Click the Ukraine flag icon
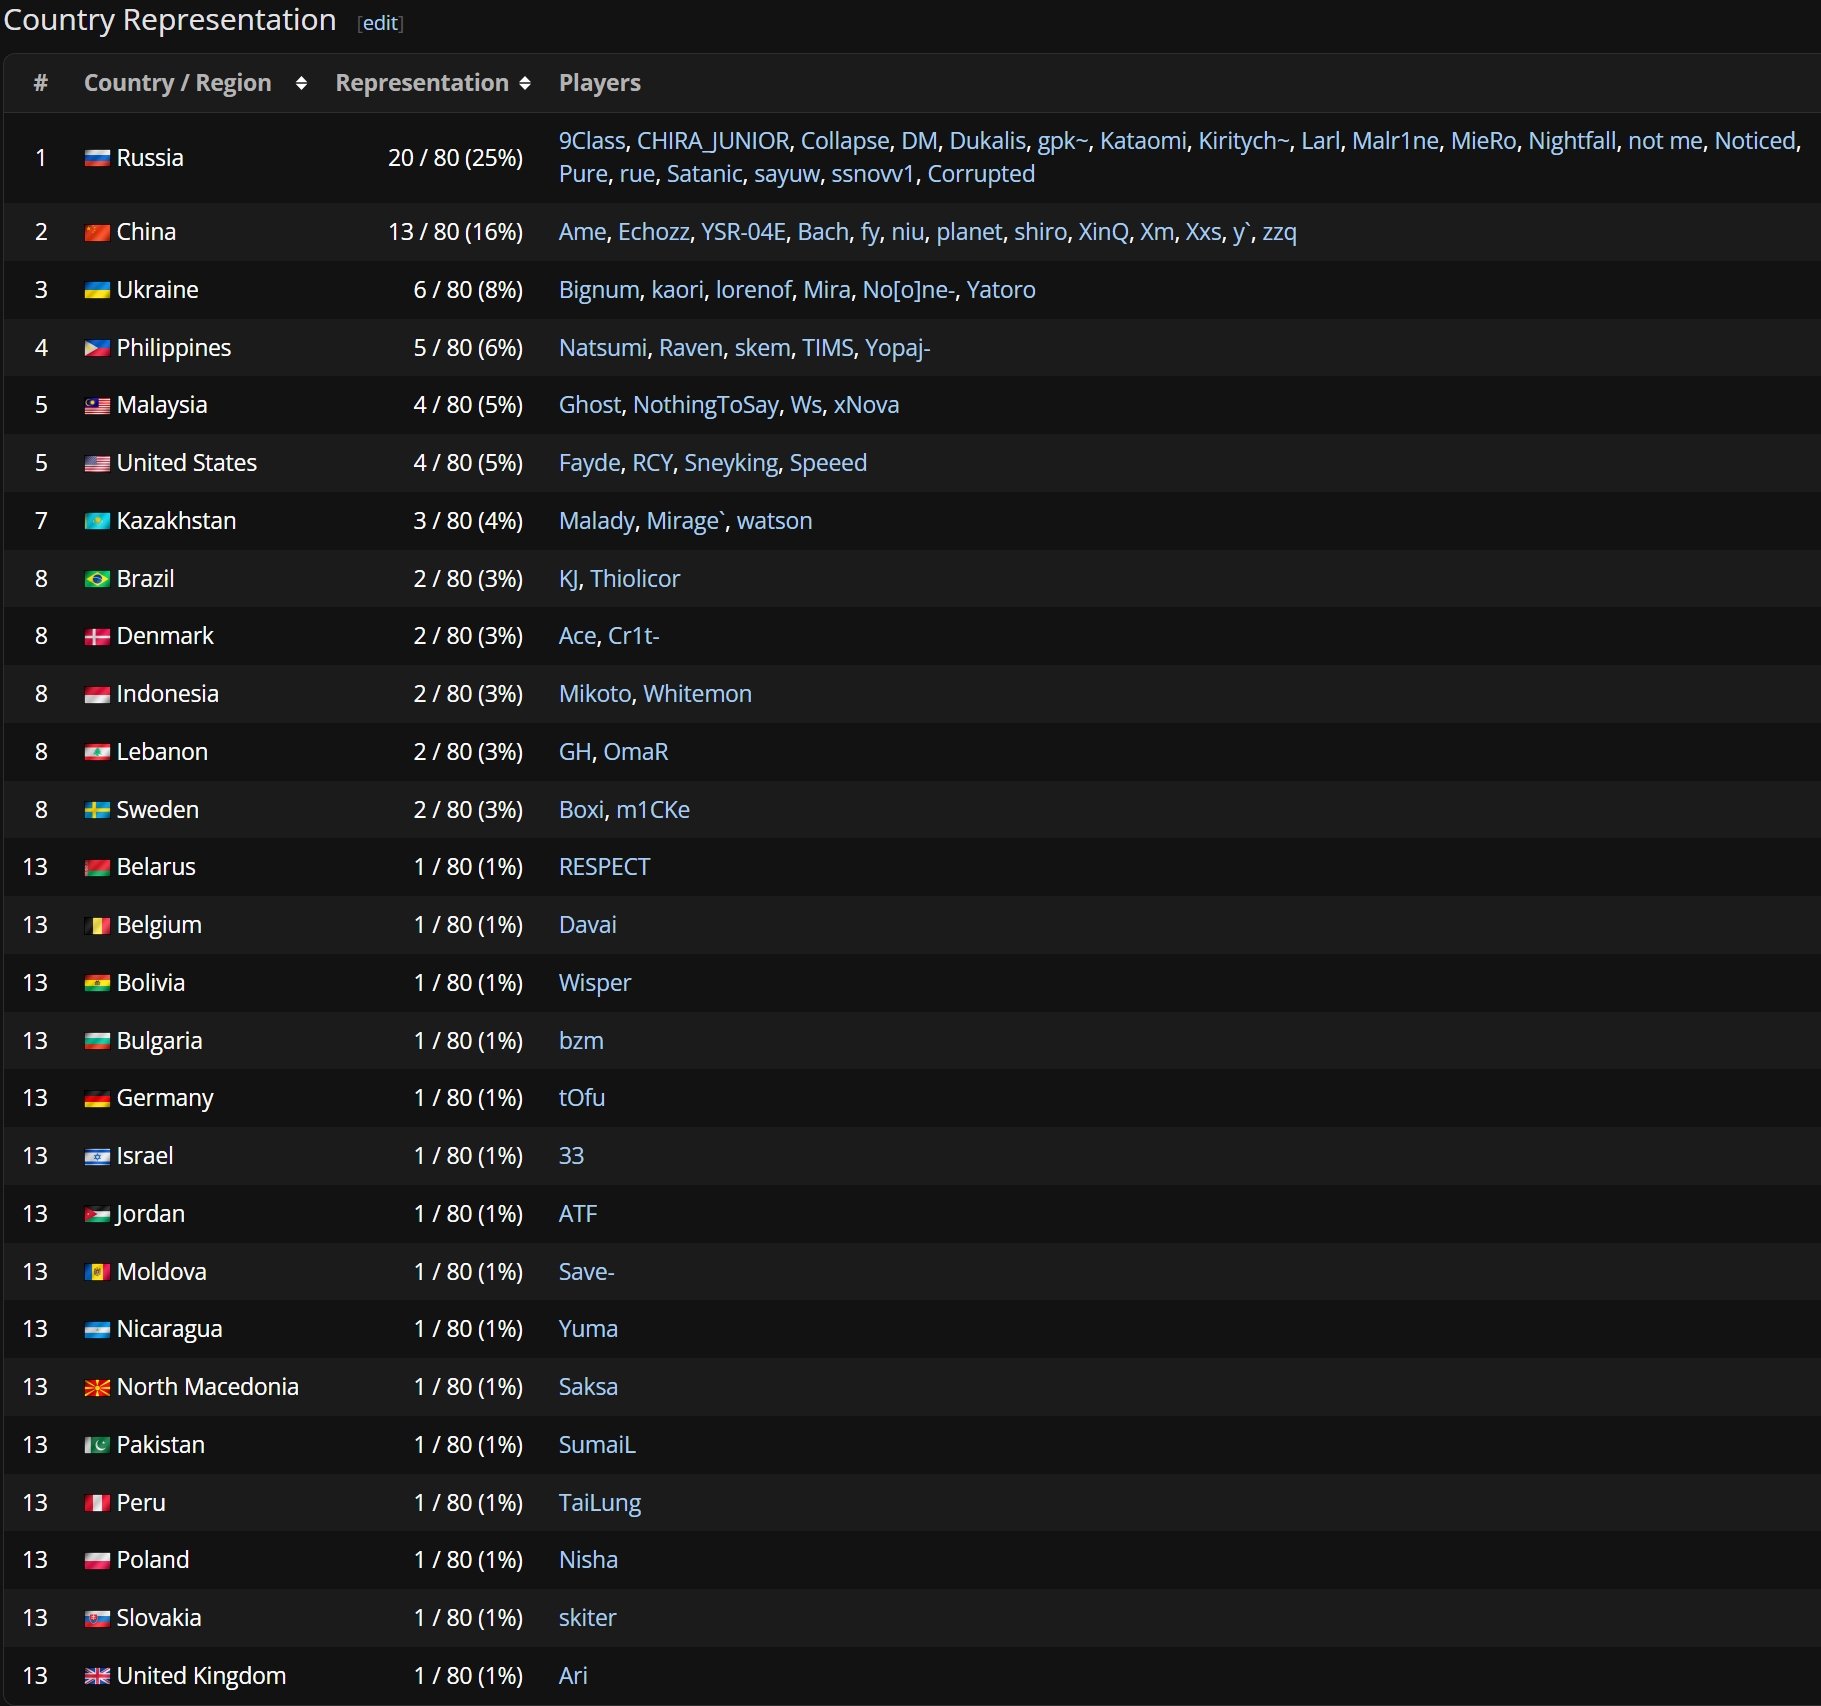The height and width of the screenshot is (1706, 1821). [97, 290]
